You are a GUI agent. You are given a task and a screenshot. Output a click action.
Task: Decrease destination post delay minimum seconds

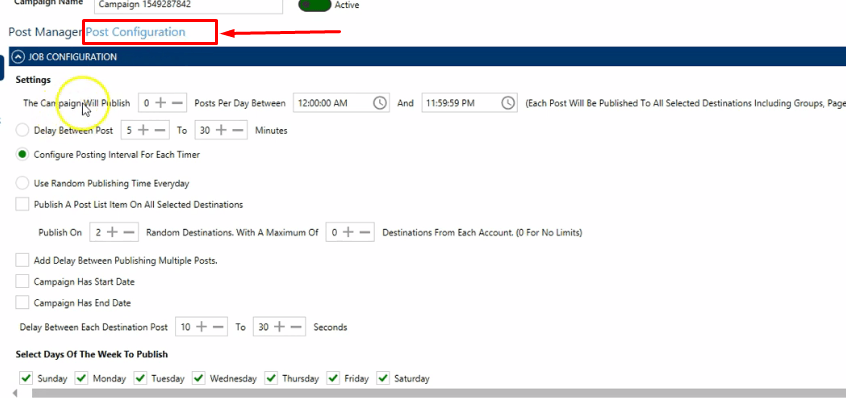[x=218, y=327]
